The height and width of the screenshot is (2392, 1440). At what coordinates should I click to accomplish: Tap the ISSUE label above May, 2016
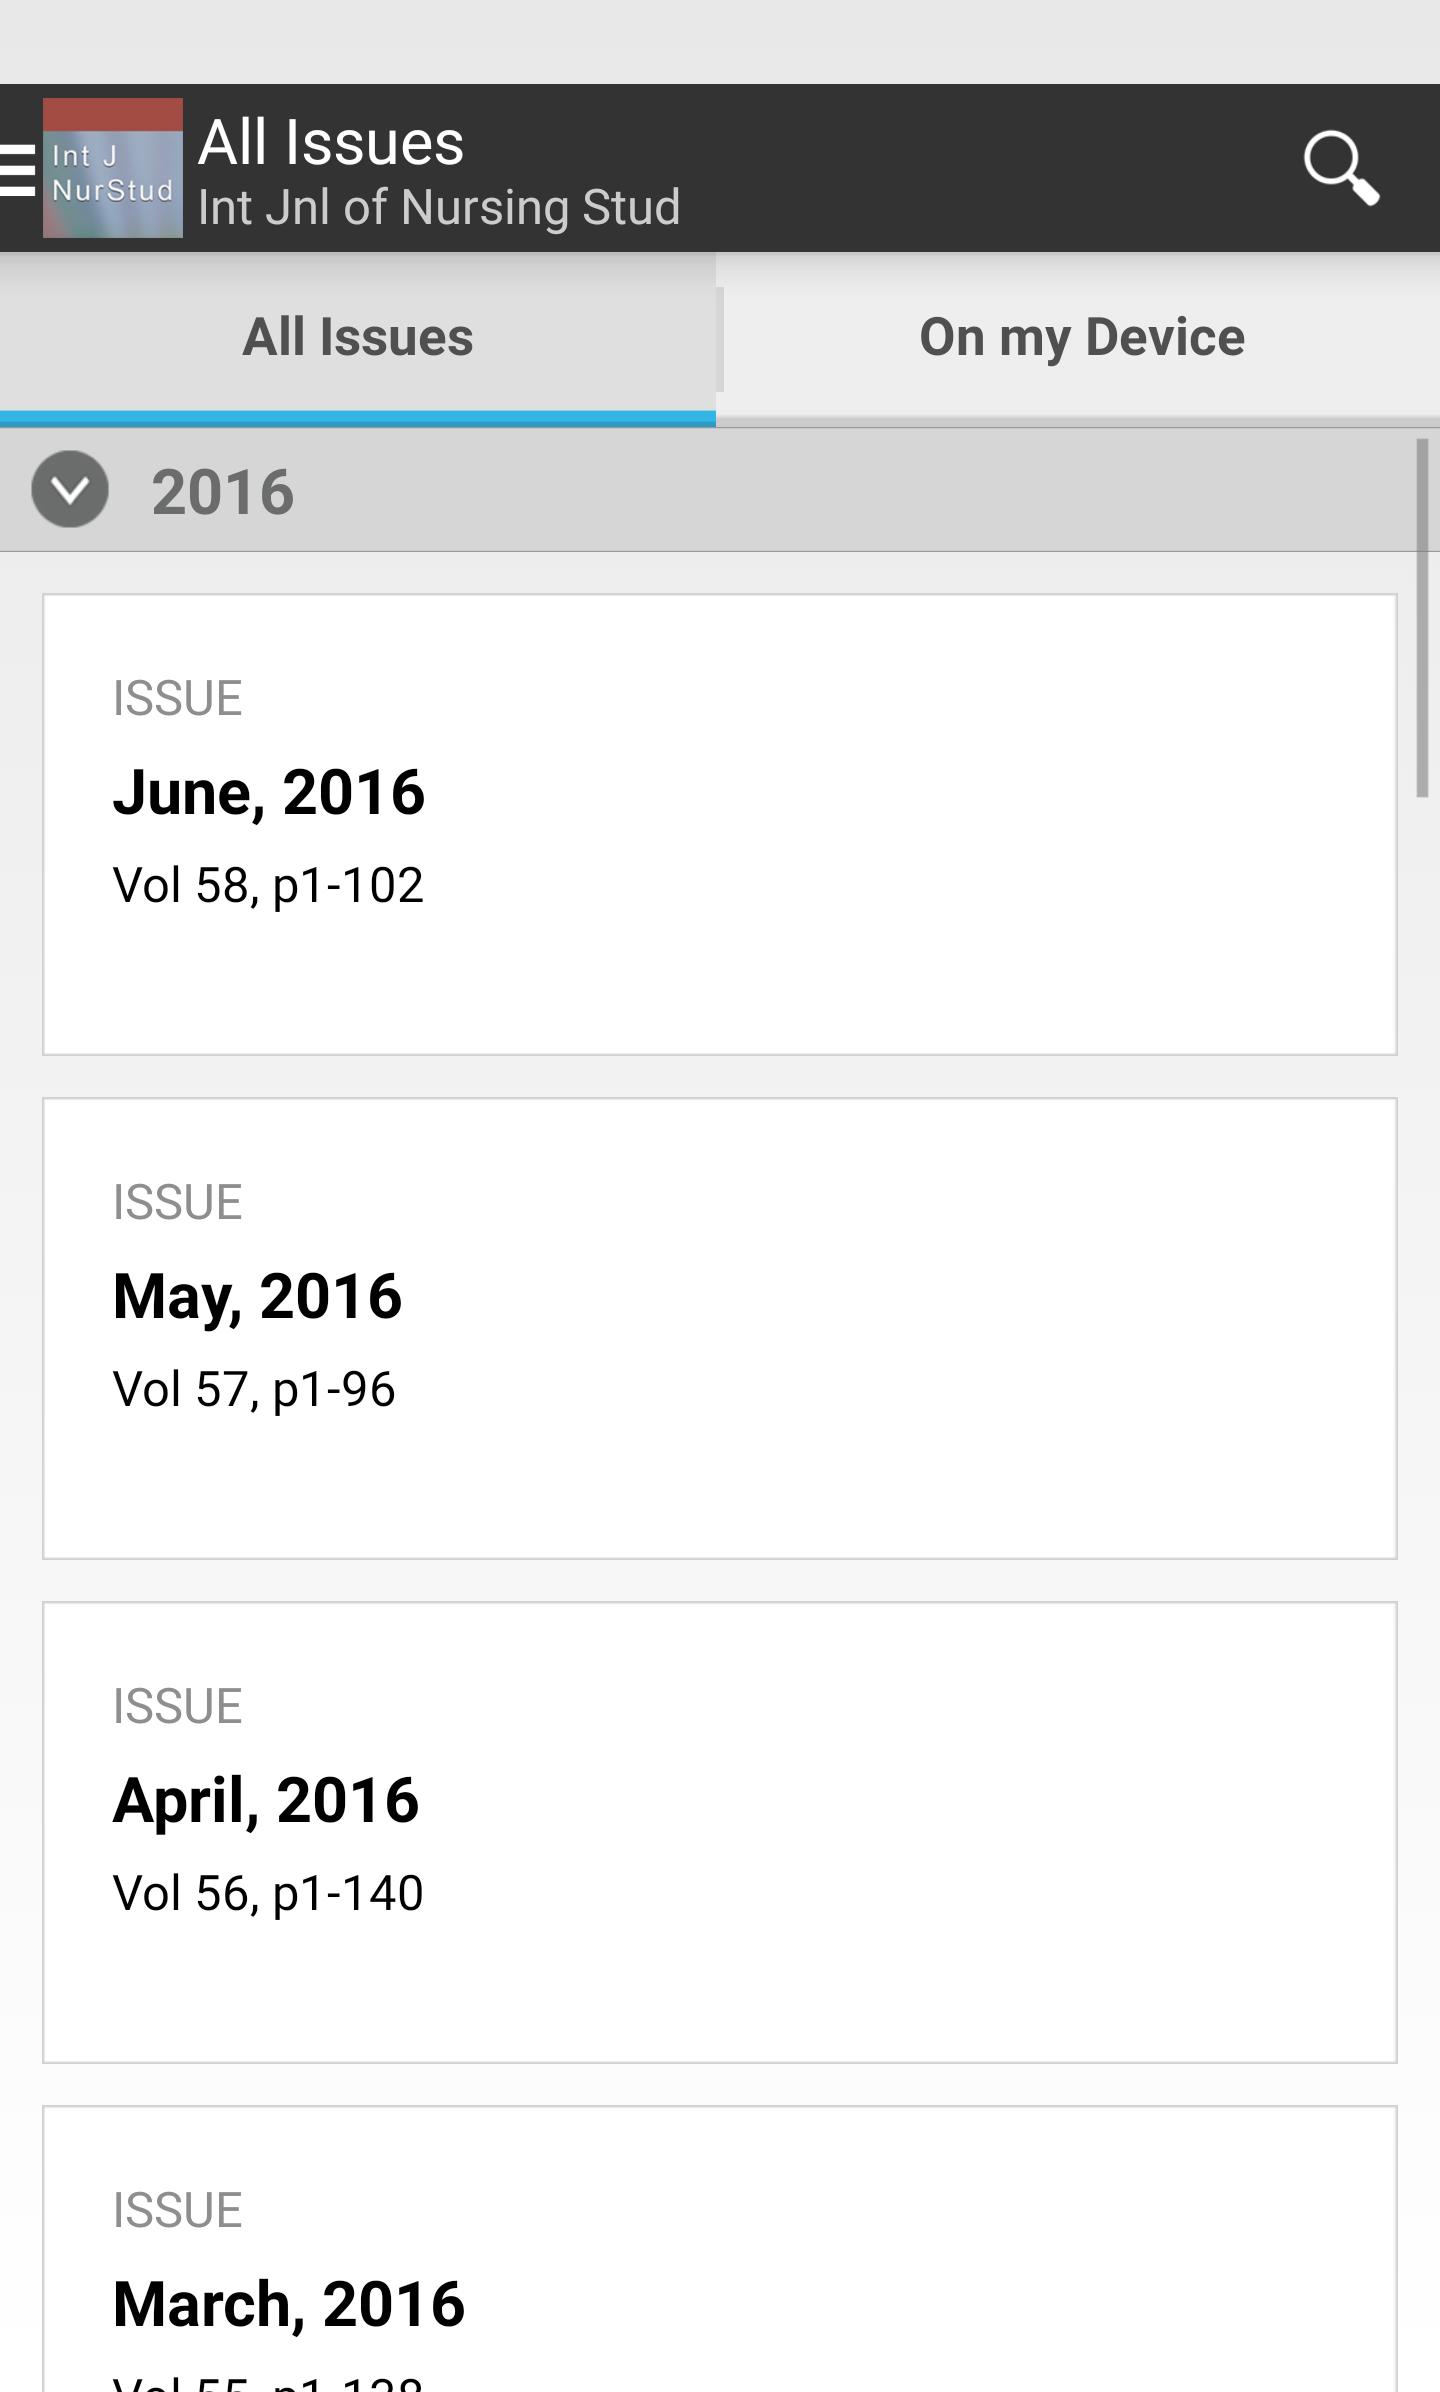click(x=177, y=1202)
